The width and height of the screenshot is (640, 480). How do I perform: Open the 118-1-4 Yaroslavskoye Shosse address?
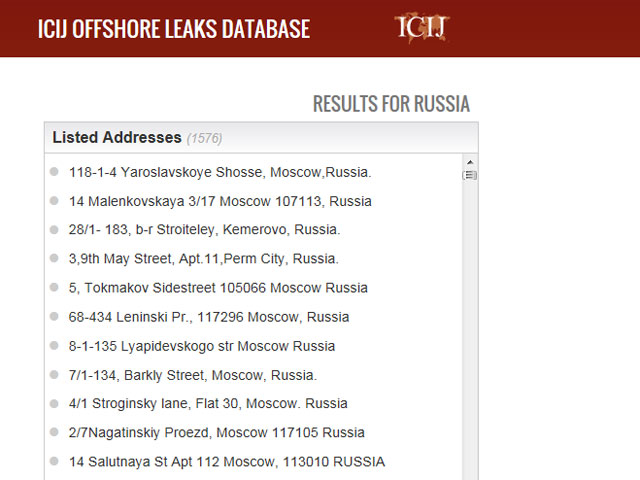tap(220, 172)
